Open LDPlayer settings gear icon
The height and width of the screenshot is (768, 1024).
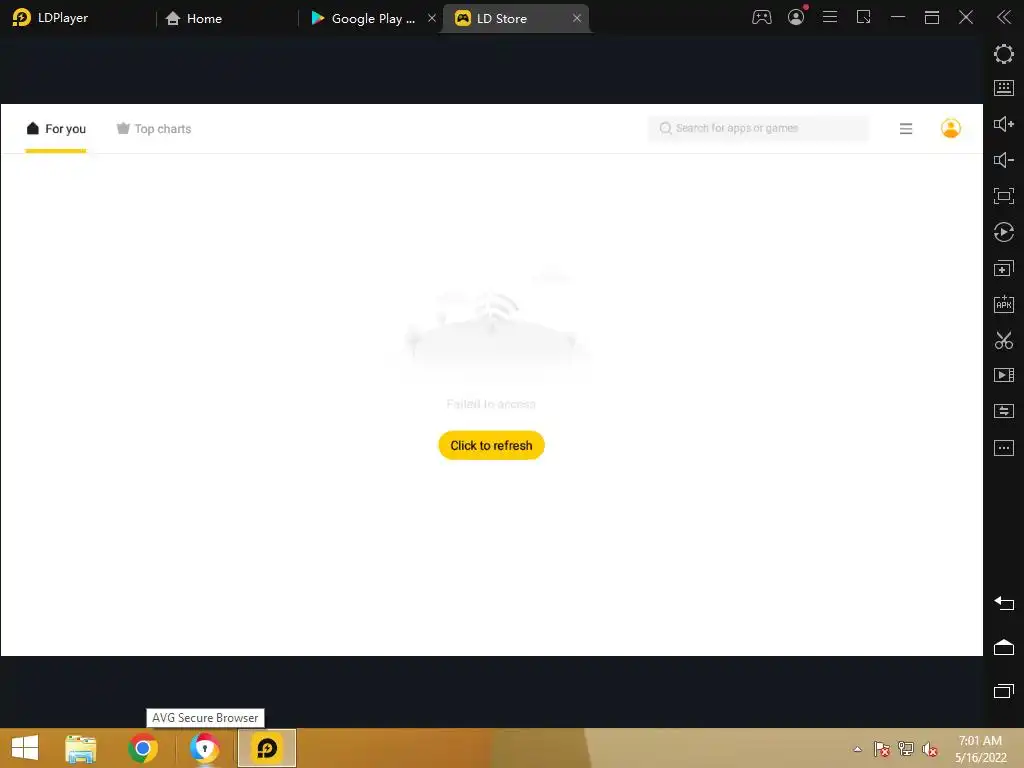point(1003,54)
